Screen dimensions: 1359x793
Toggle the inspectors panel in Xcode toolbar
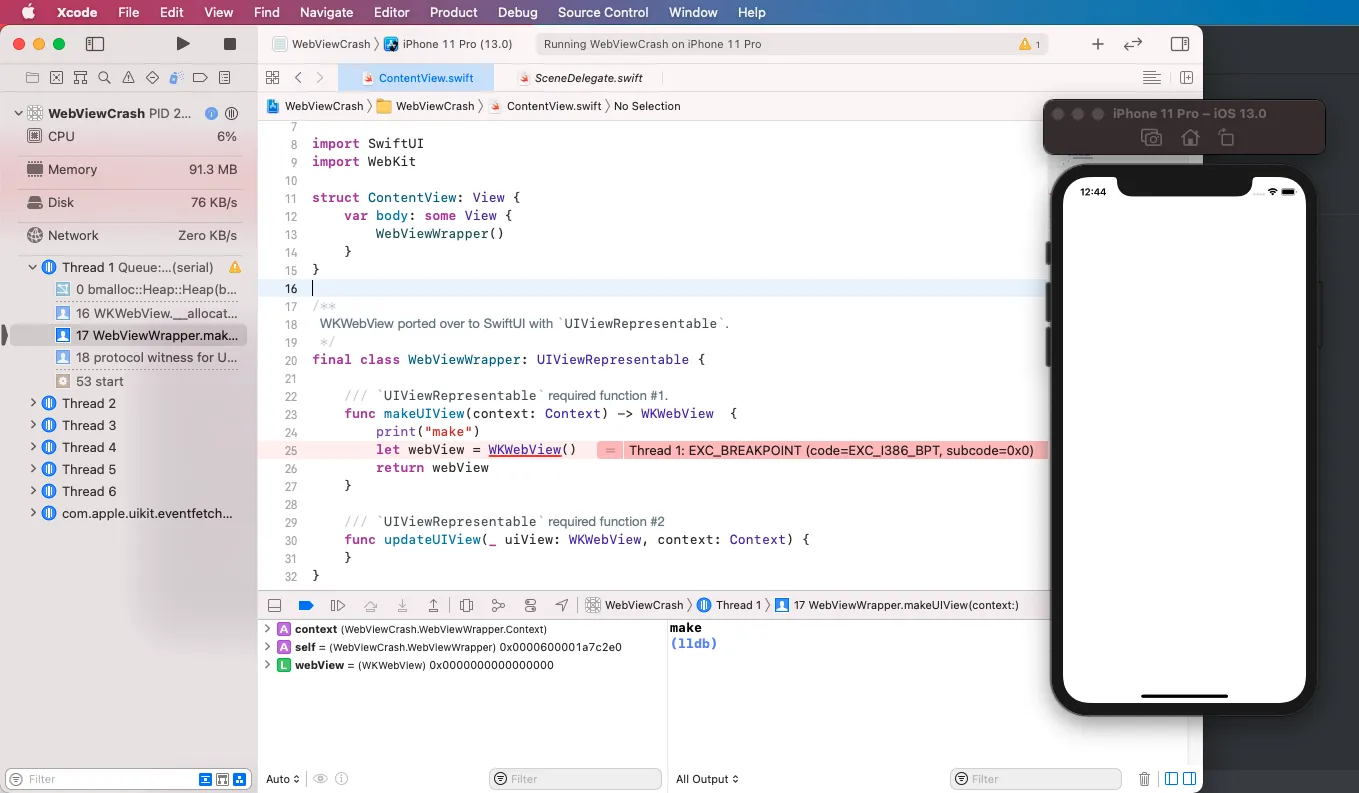coord(1180,44)
